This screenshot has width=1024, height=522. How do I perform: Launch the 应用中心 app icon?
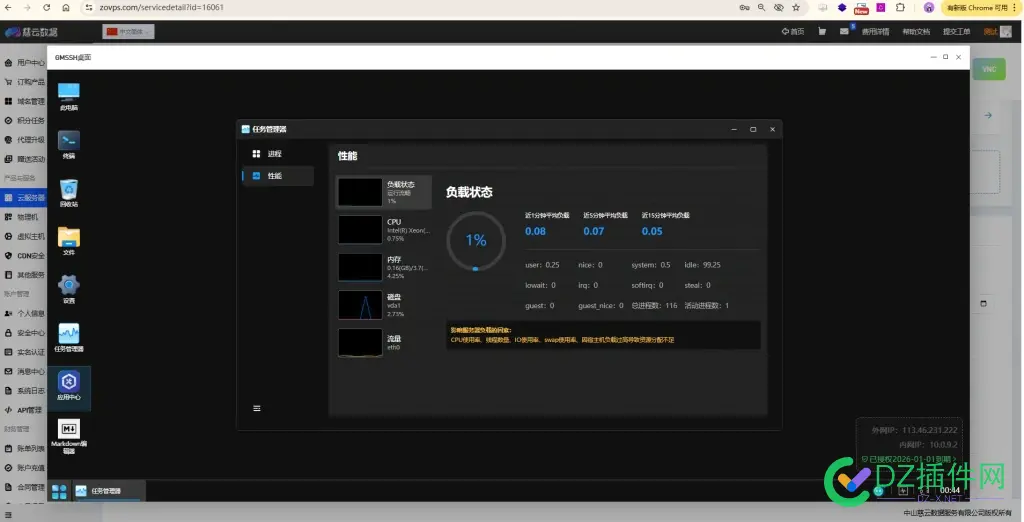69,386
